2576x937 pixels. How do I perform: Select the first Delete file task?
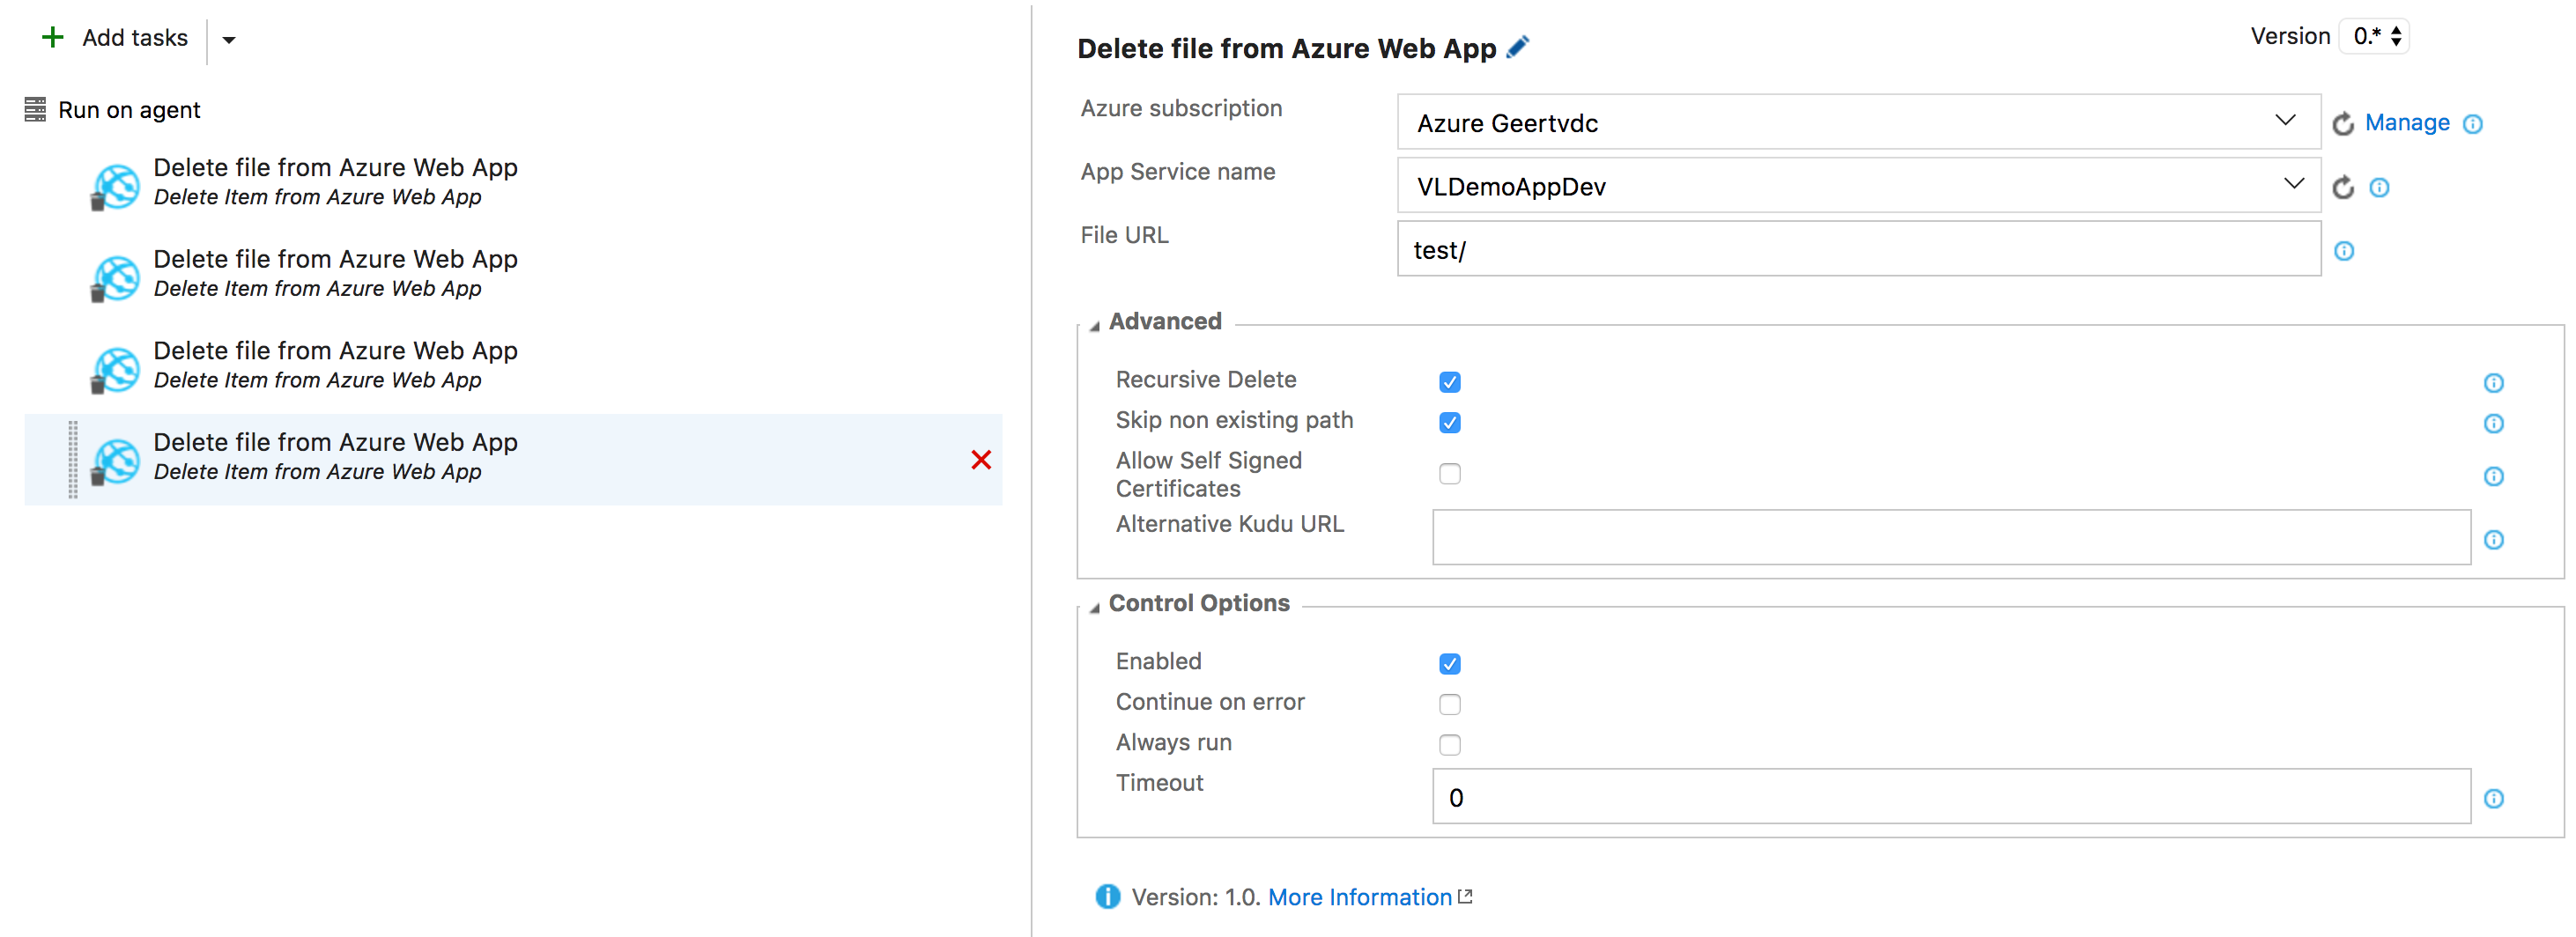click(x=335, y=181)
